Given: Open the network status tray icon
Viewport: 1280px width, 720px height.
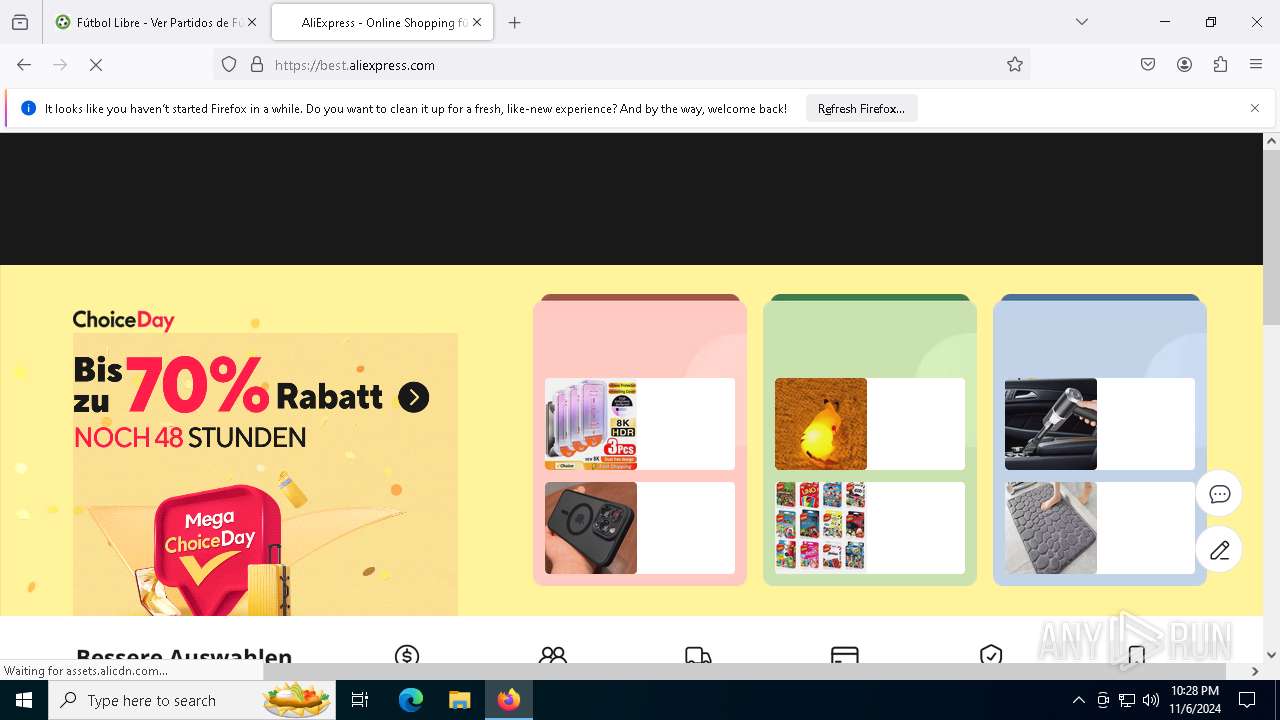Looking at the screenshot, I should (1127, 700).
